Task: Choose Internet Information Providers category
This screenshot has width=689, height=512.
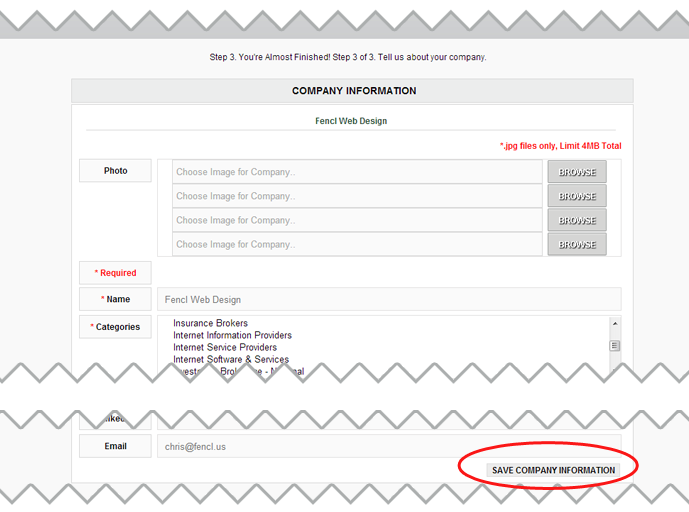Action: click(232, 335)
